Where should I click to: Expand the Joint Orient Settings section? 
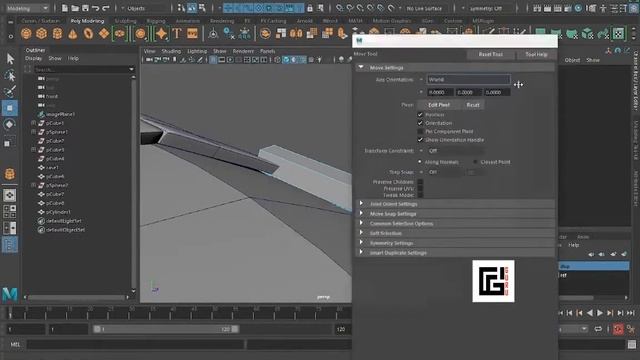(x=455, y=204)
